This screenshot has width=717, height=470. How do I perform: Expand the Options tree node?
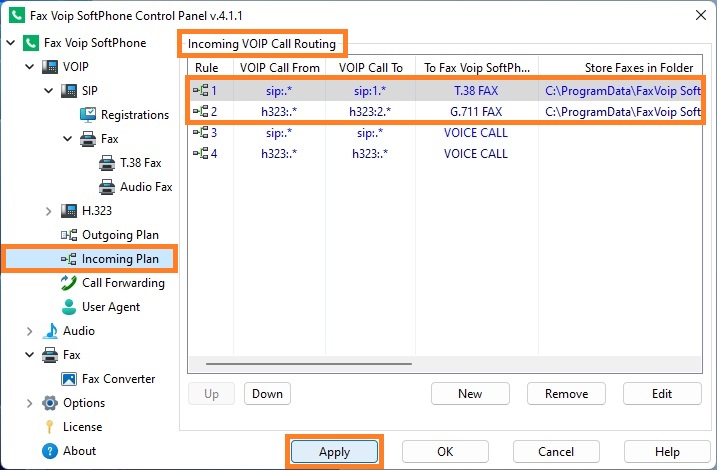(29, 403)
